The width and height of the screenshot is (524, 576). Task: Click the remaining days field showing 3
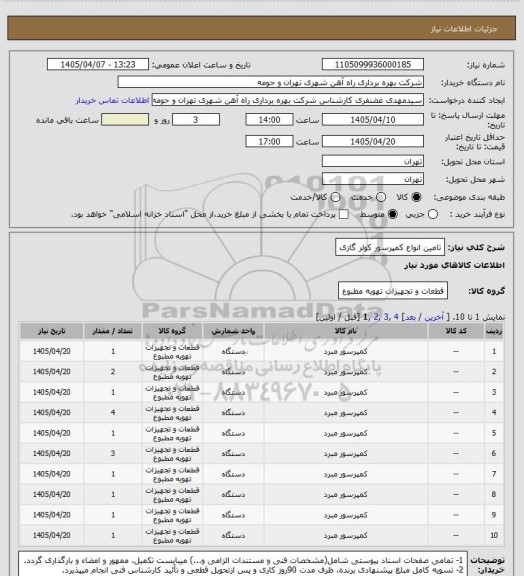click(196, 120)
